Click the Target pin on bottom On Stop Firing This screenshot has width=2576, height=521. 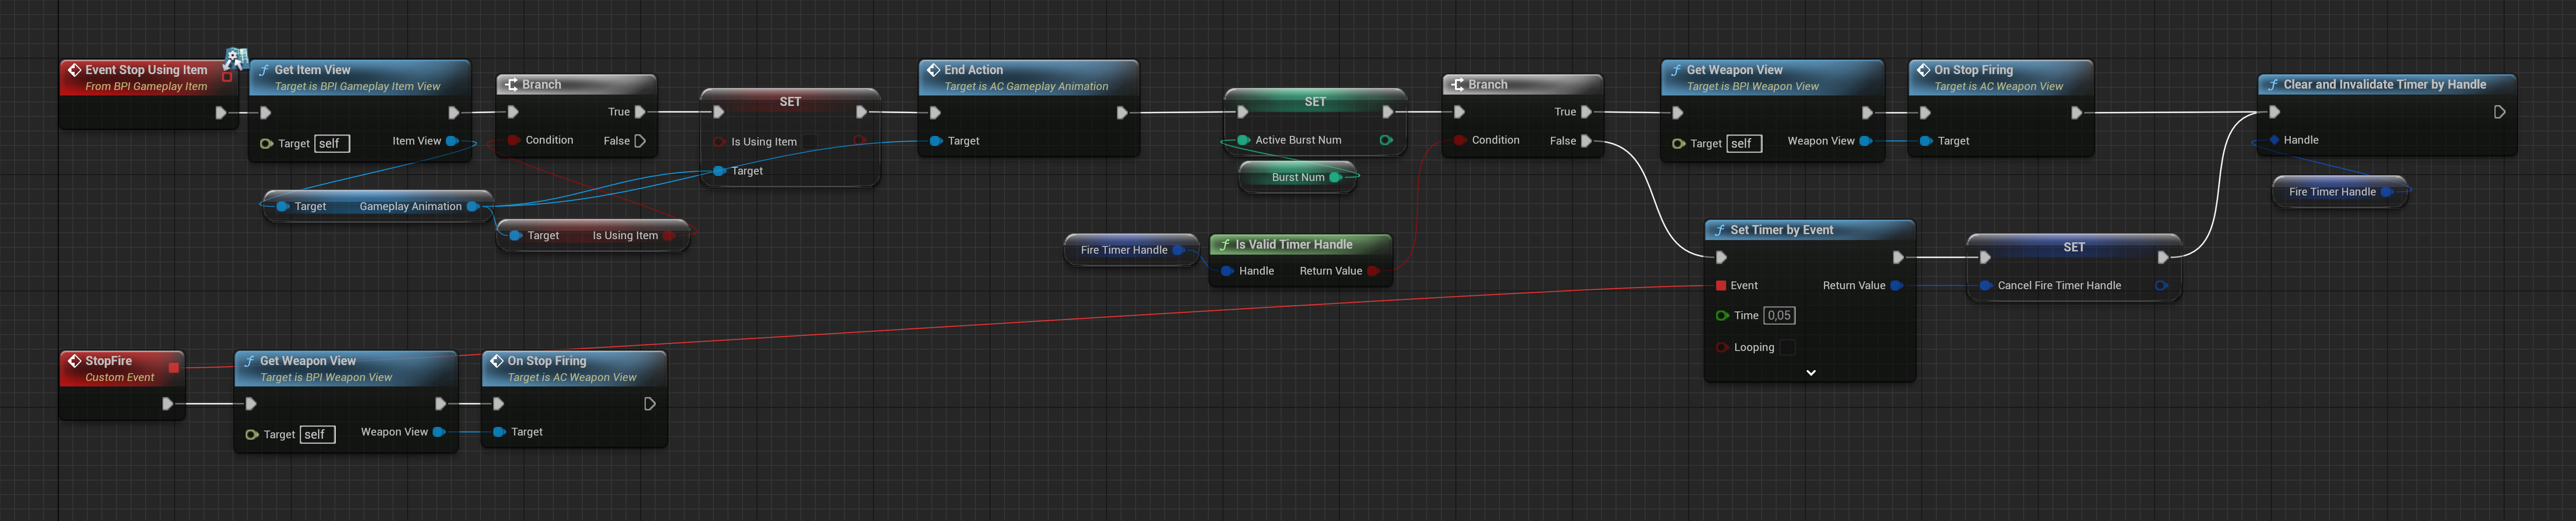(x=498, y=432)
